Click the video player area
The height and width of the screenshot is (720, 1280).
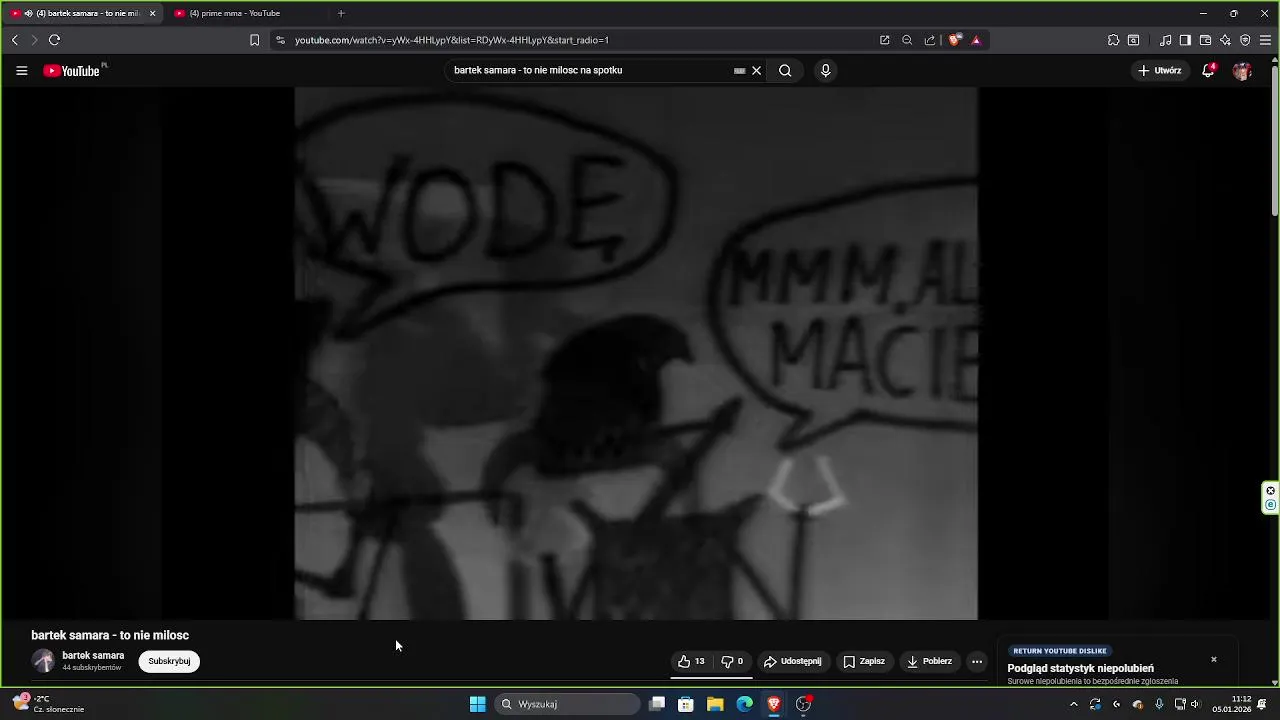(636, 353)
